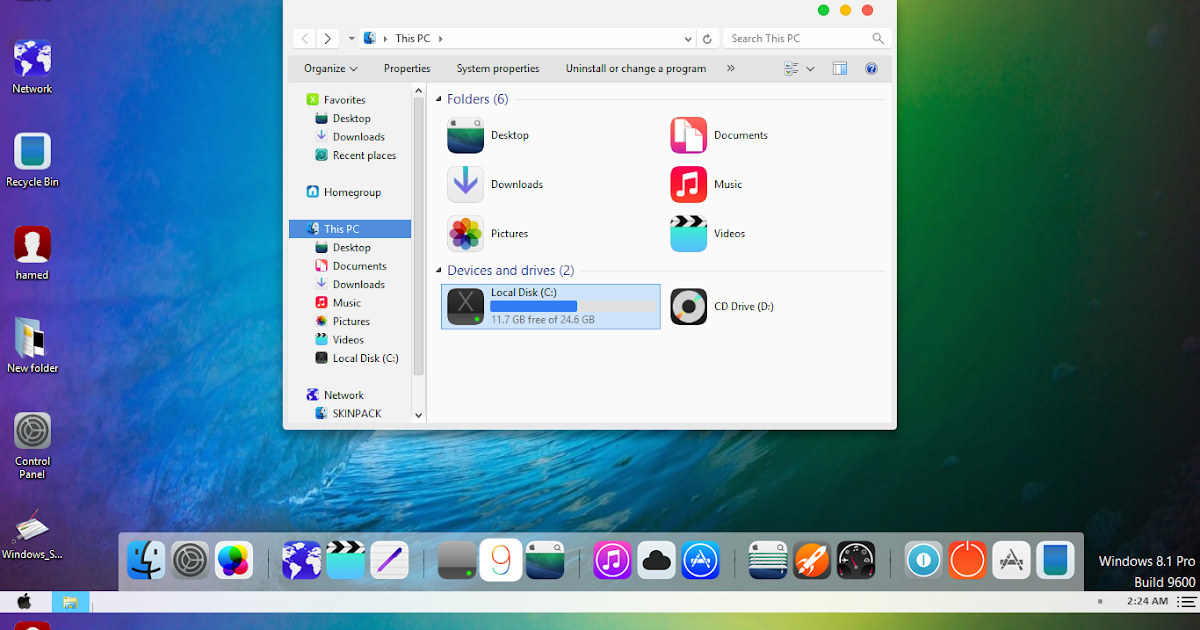Open the hard drive icon in dock
Screen dimensions: 1200x630
[x=457, y=560]
